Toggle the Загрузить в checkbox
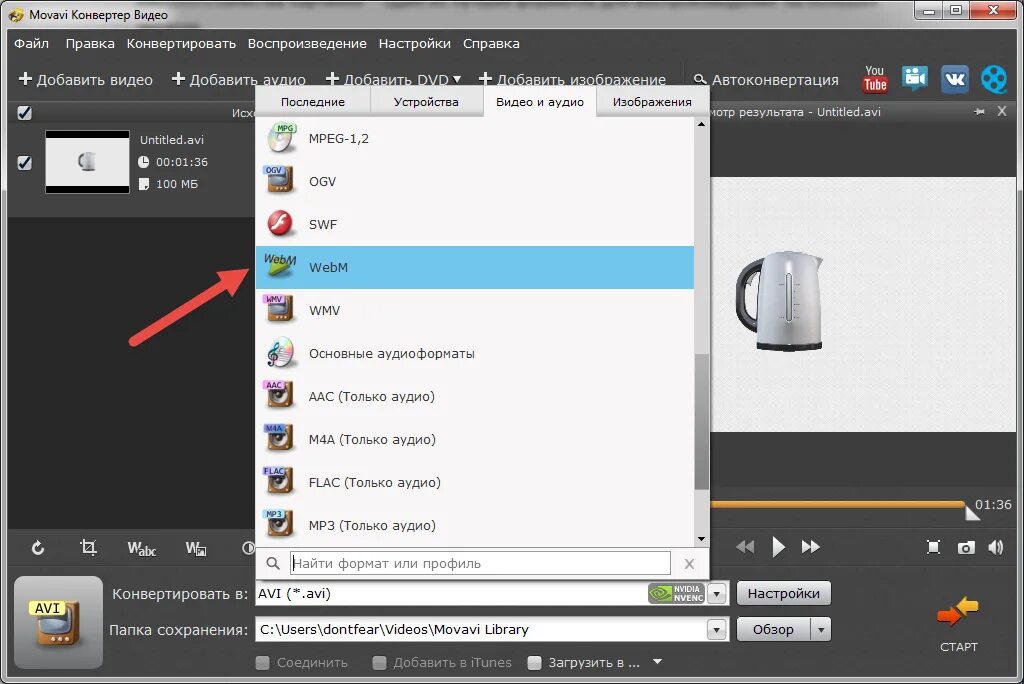 (x=534, y=662)
